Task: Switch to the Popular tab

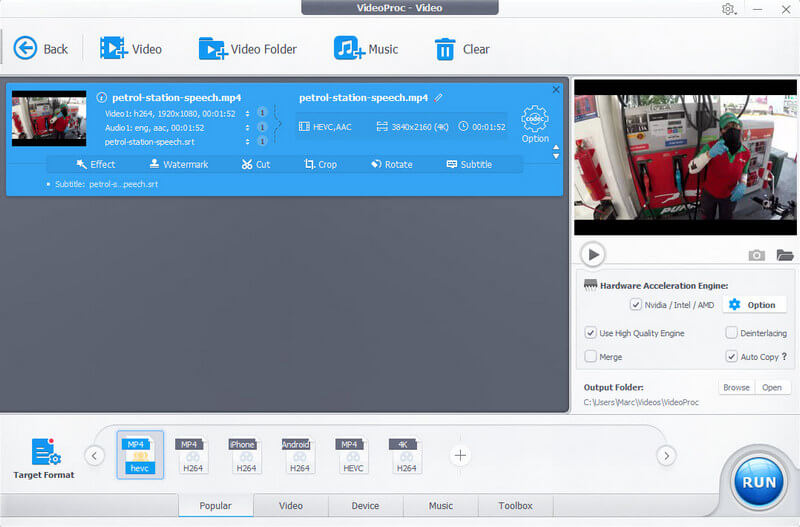Action: tap(215, 505)
